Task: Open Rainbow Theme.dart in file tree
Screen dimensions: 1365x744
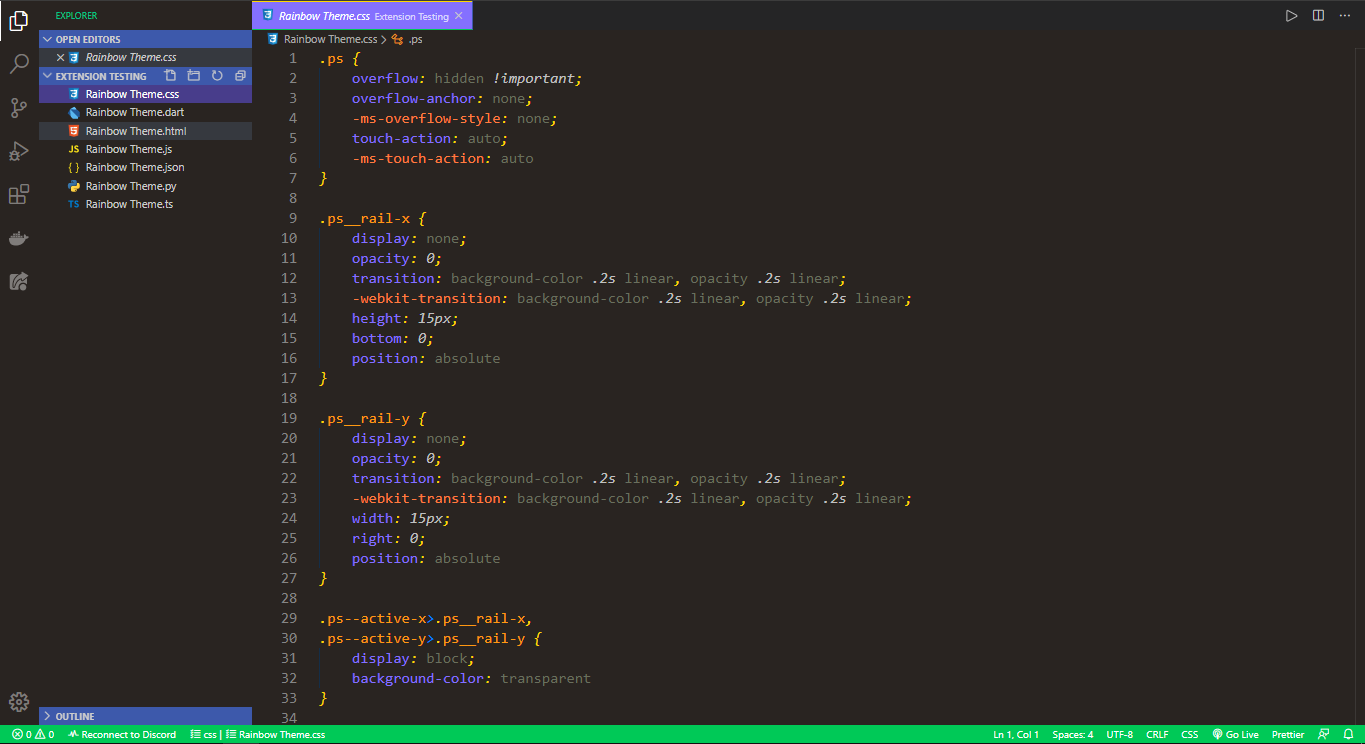Action: tap(145, 113)
